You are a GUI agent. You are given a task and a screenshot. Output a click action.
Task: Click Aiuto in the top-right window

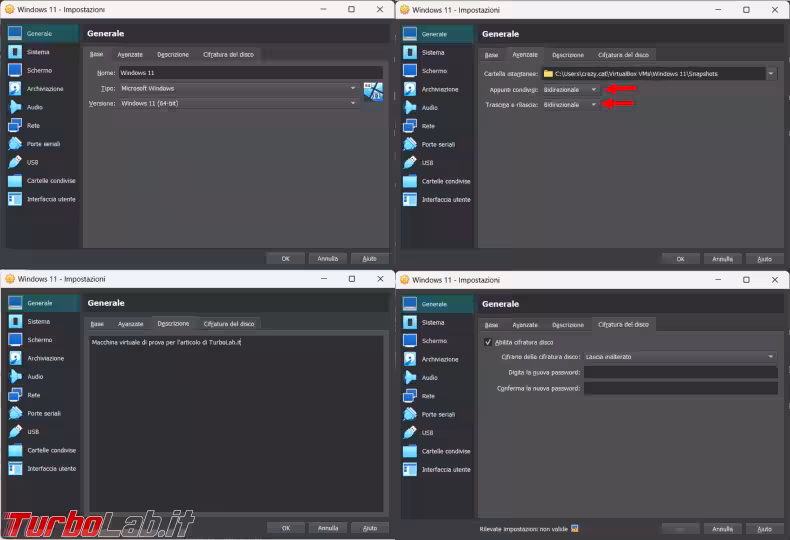point(764,259)
